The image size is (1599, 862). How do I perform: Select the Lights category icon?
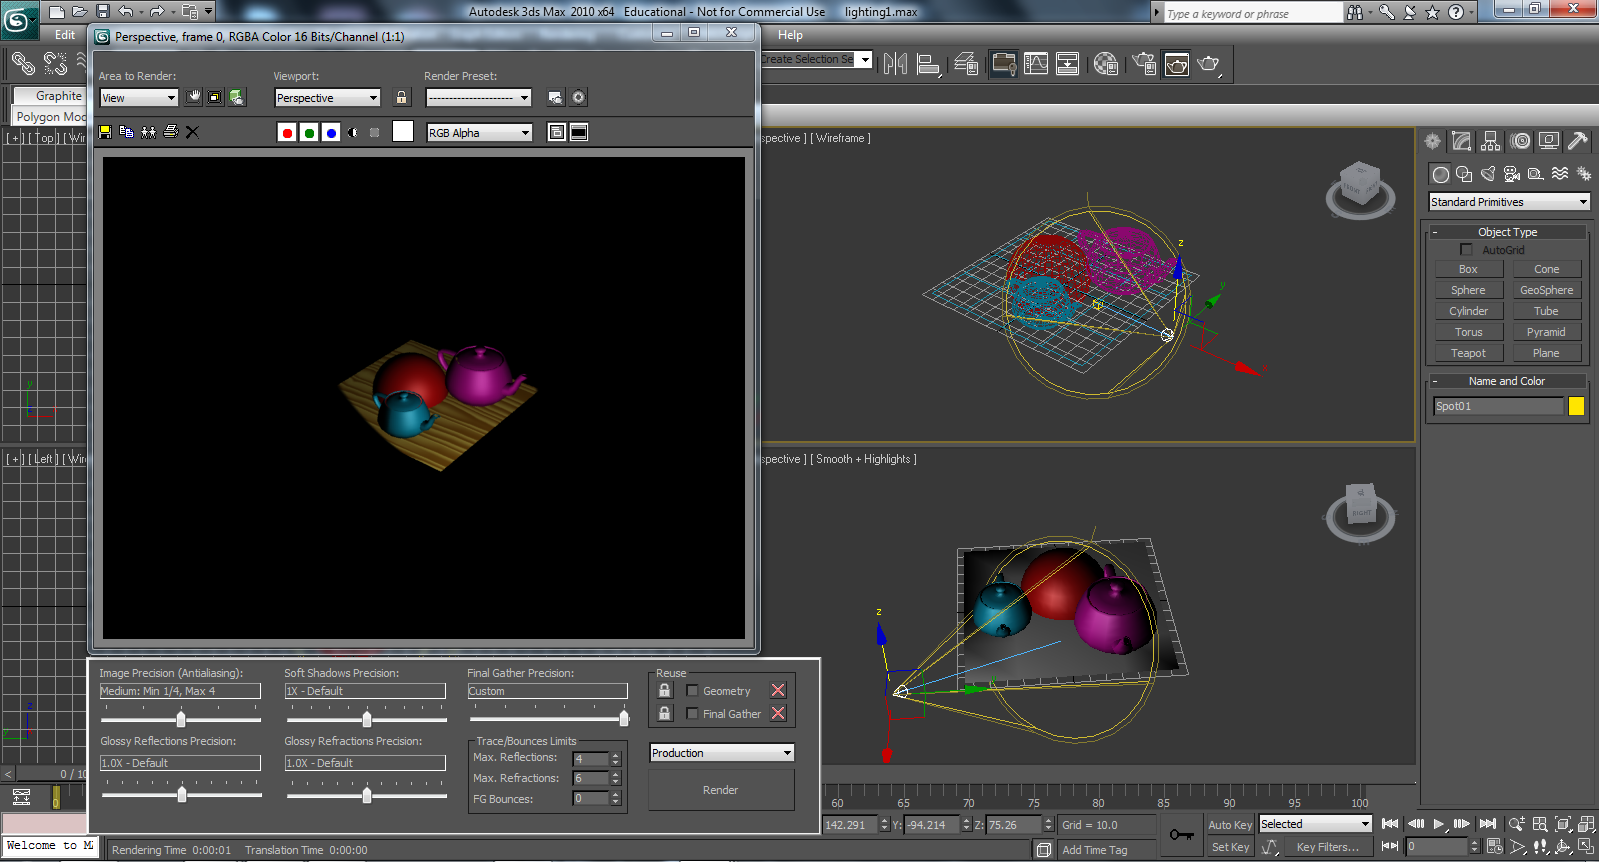[x=1488, y=174]
